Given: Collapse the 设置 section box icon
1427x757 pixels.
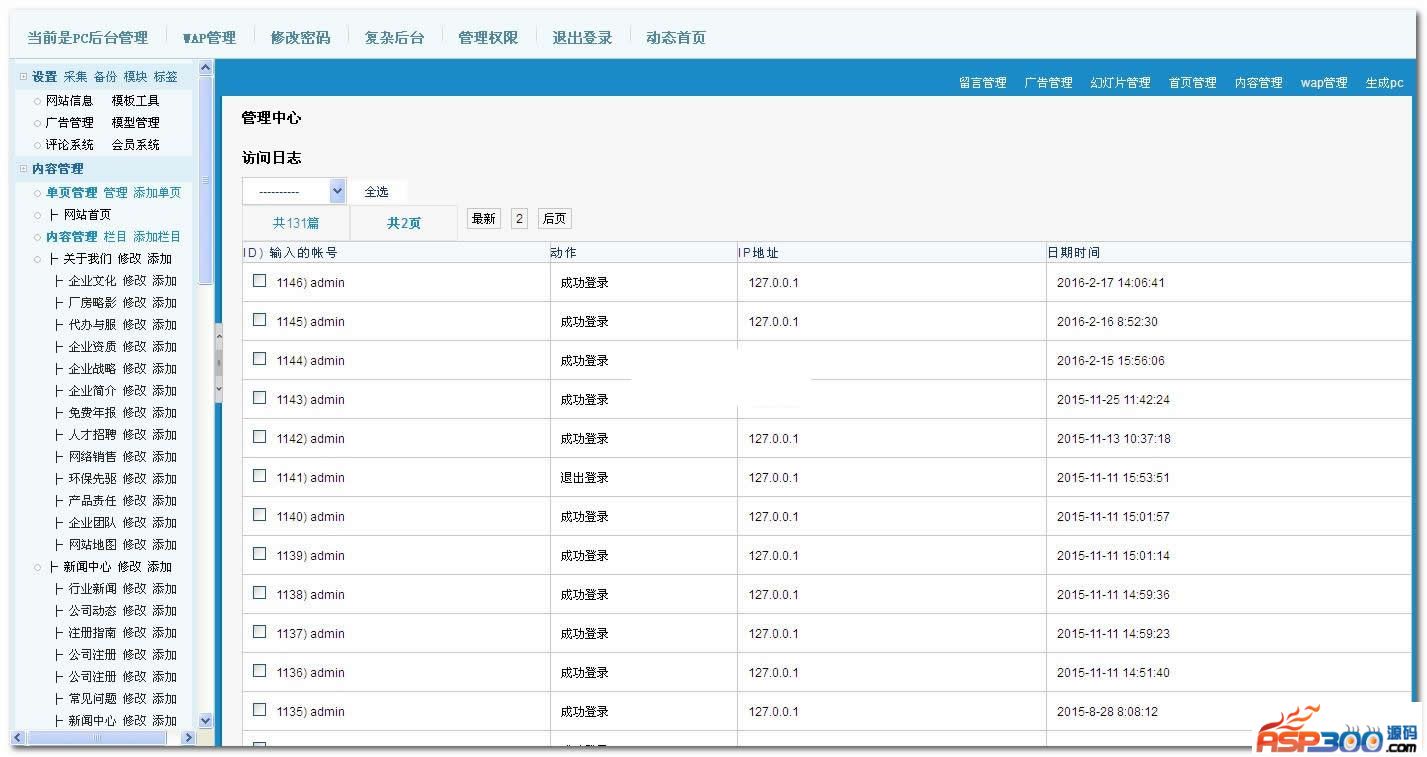Looking at the screenshot, I should point(24,77).
